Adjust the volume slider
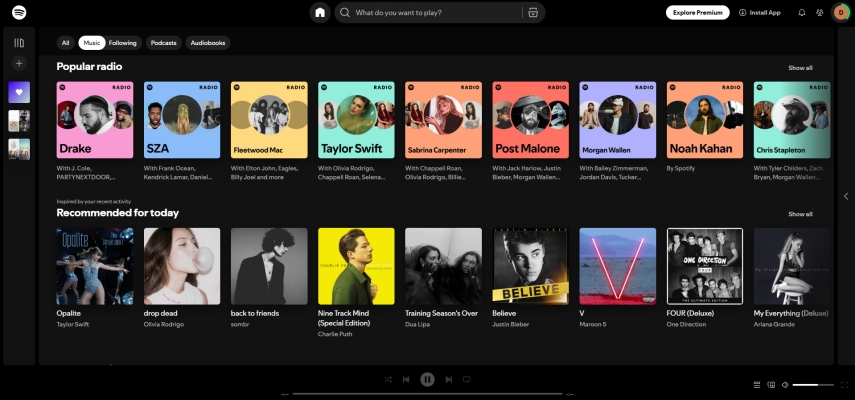Image resolution: width=855 pixels, height=400 pixels. tap(813, 385)
